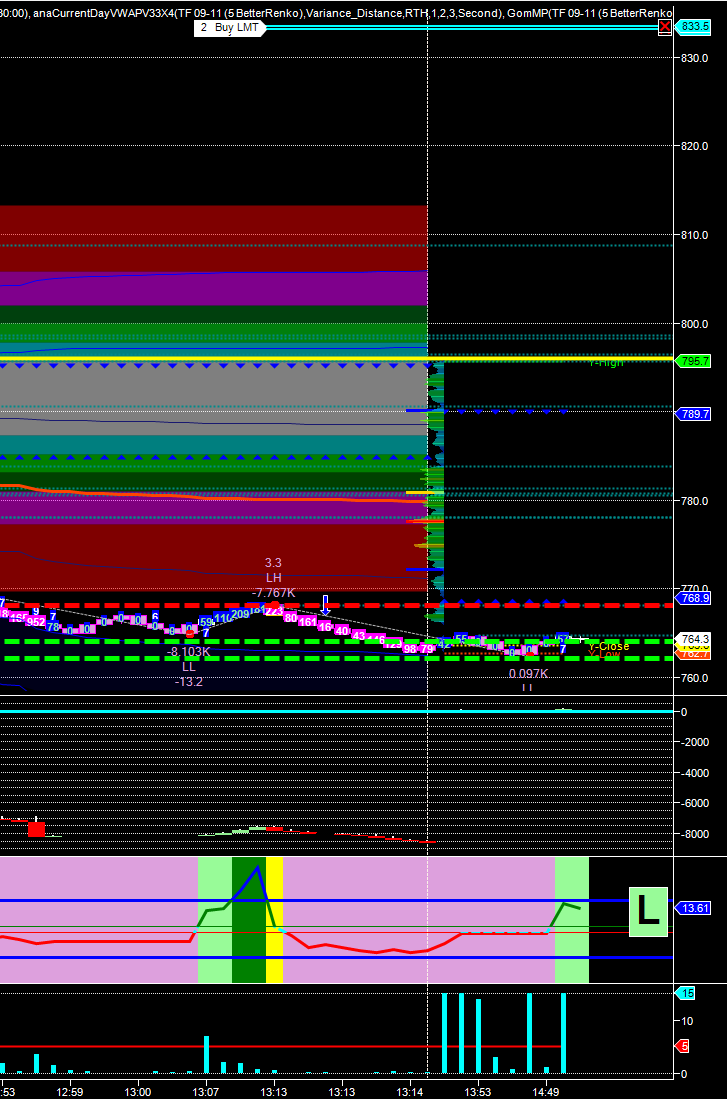Click the 764.3 current price marker
The image size is (727, 1099).
click(694, 639)
